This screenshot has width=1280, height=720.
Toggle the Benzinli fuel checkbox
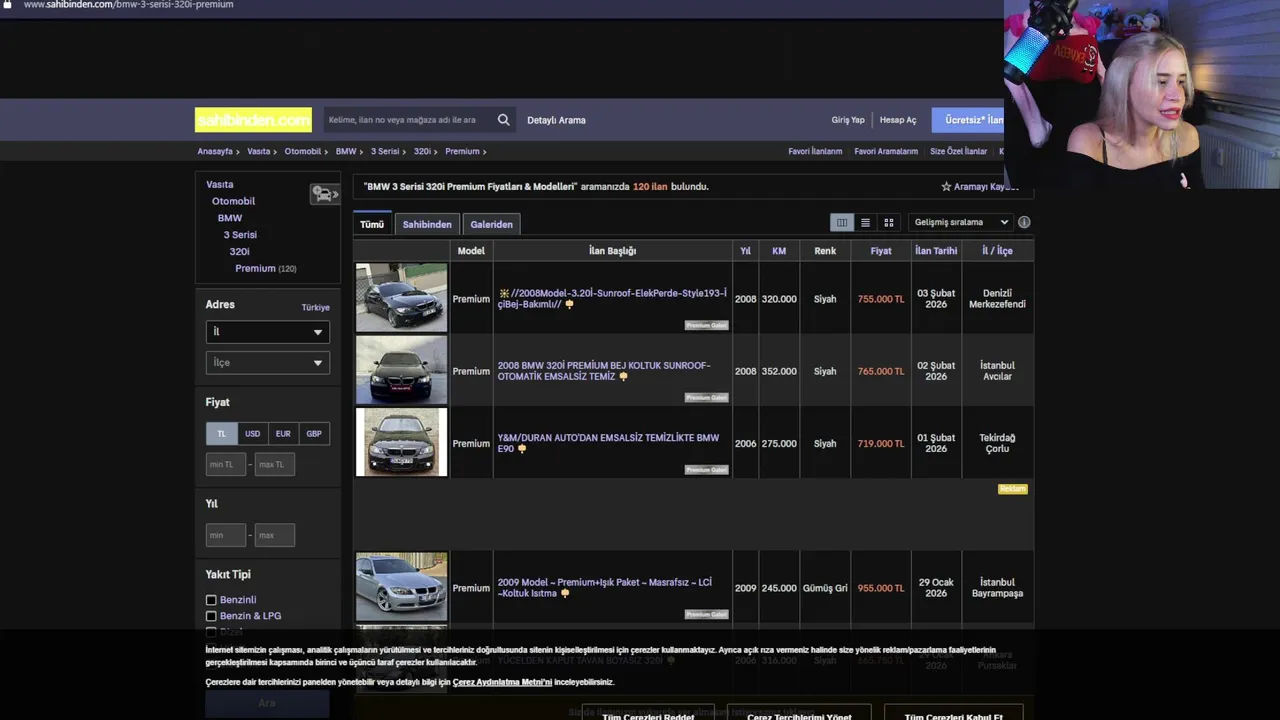[211, 600]
